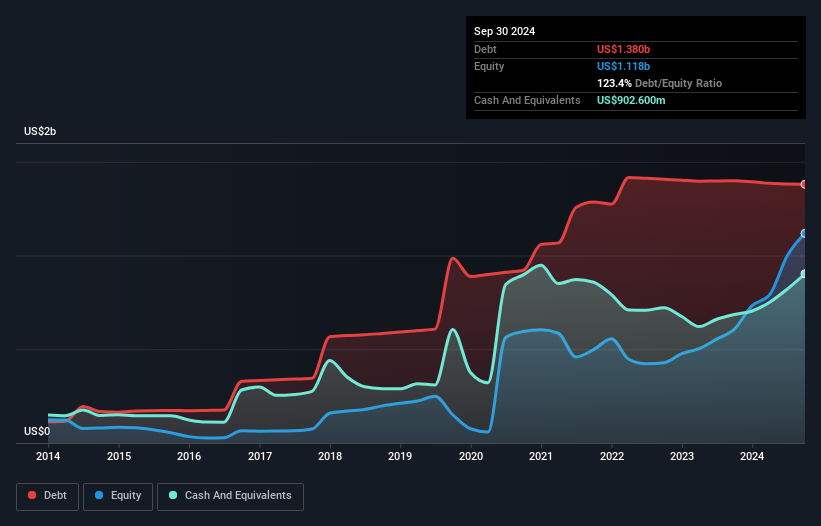Select the 2016 x-axis label
Viewport: 821px width, 526px height.
189,456
